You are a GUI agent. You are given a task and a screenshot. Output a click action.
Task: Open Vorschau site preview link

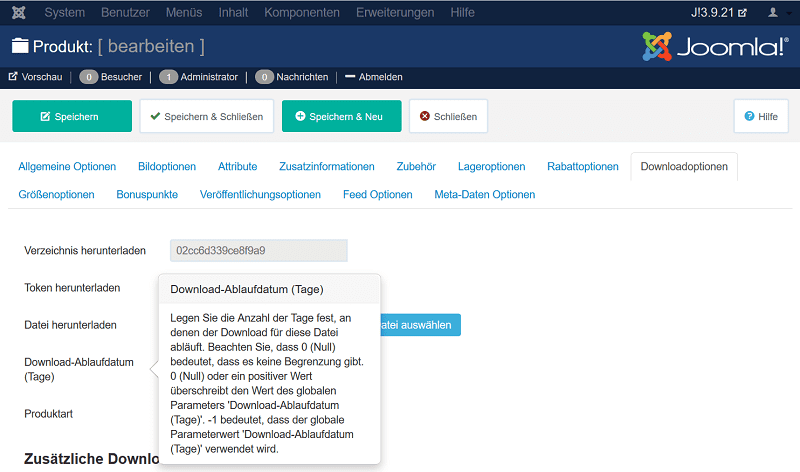35,76
